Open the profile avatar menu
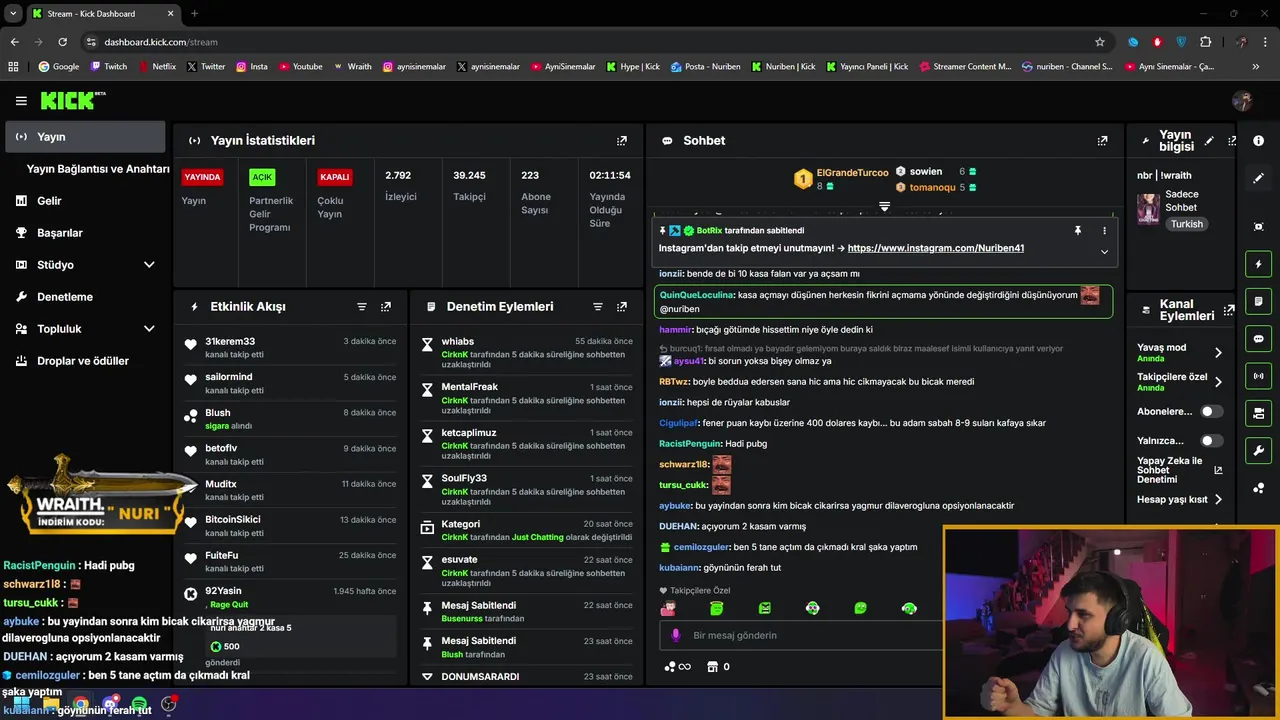The width and height of the screenshot is (1280, 720). [x=1242, y=100]
